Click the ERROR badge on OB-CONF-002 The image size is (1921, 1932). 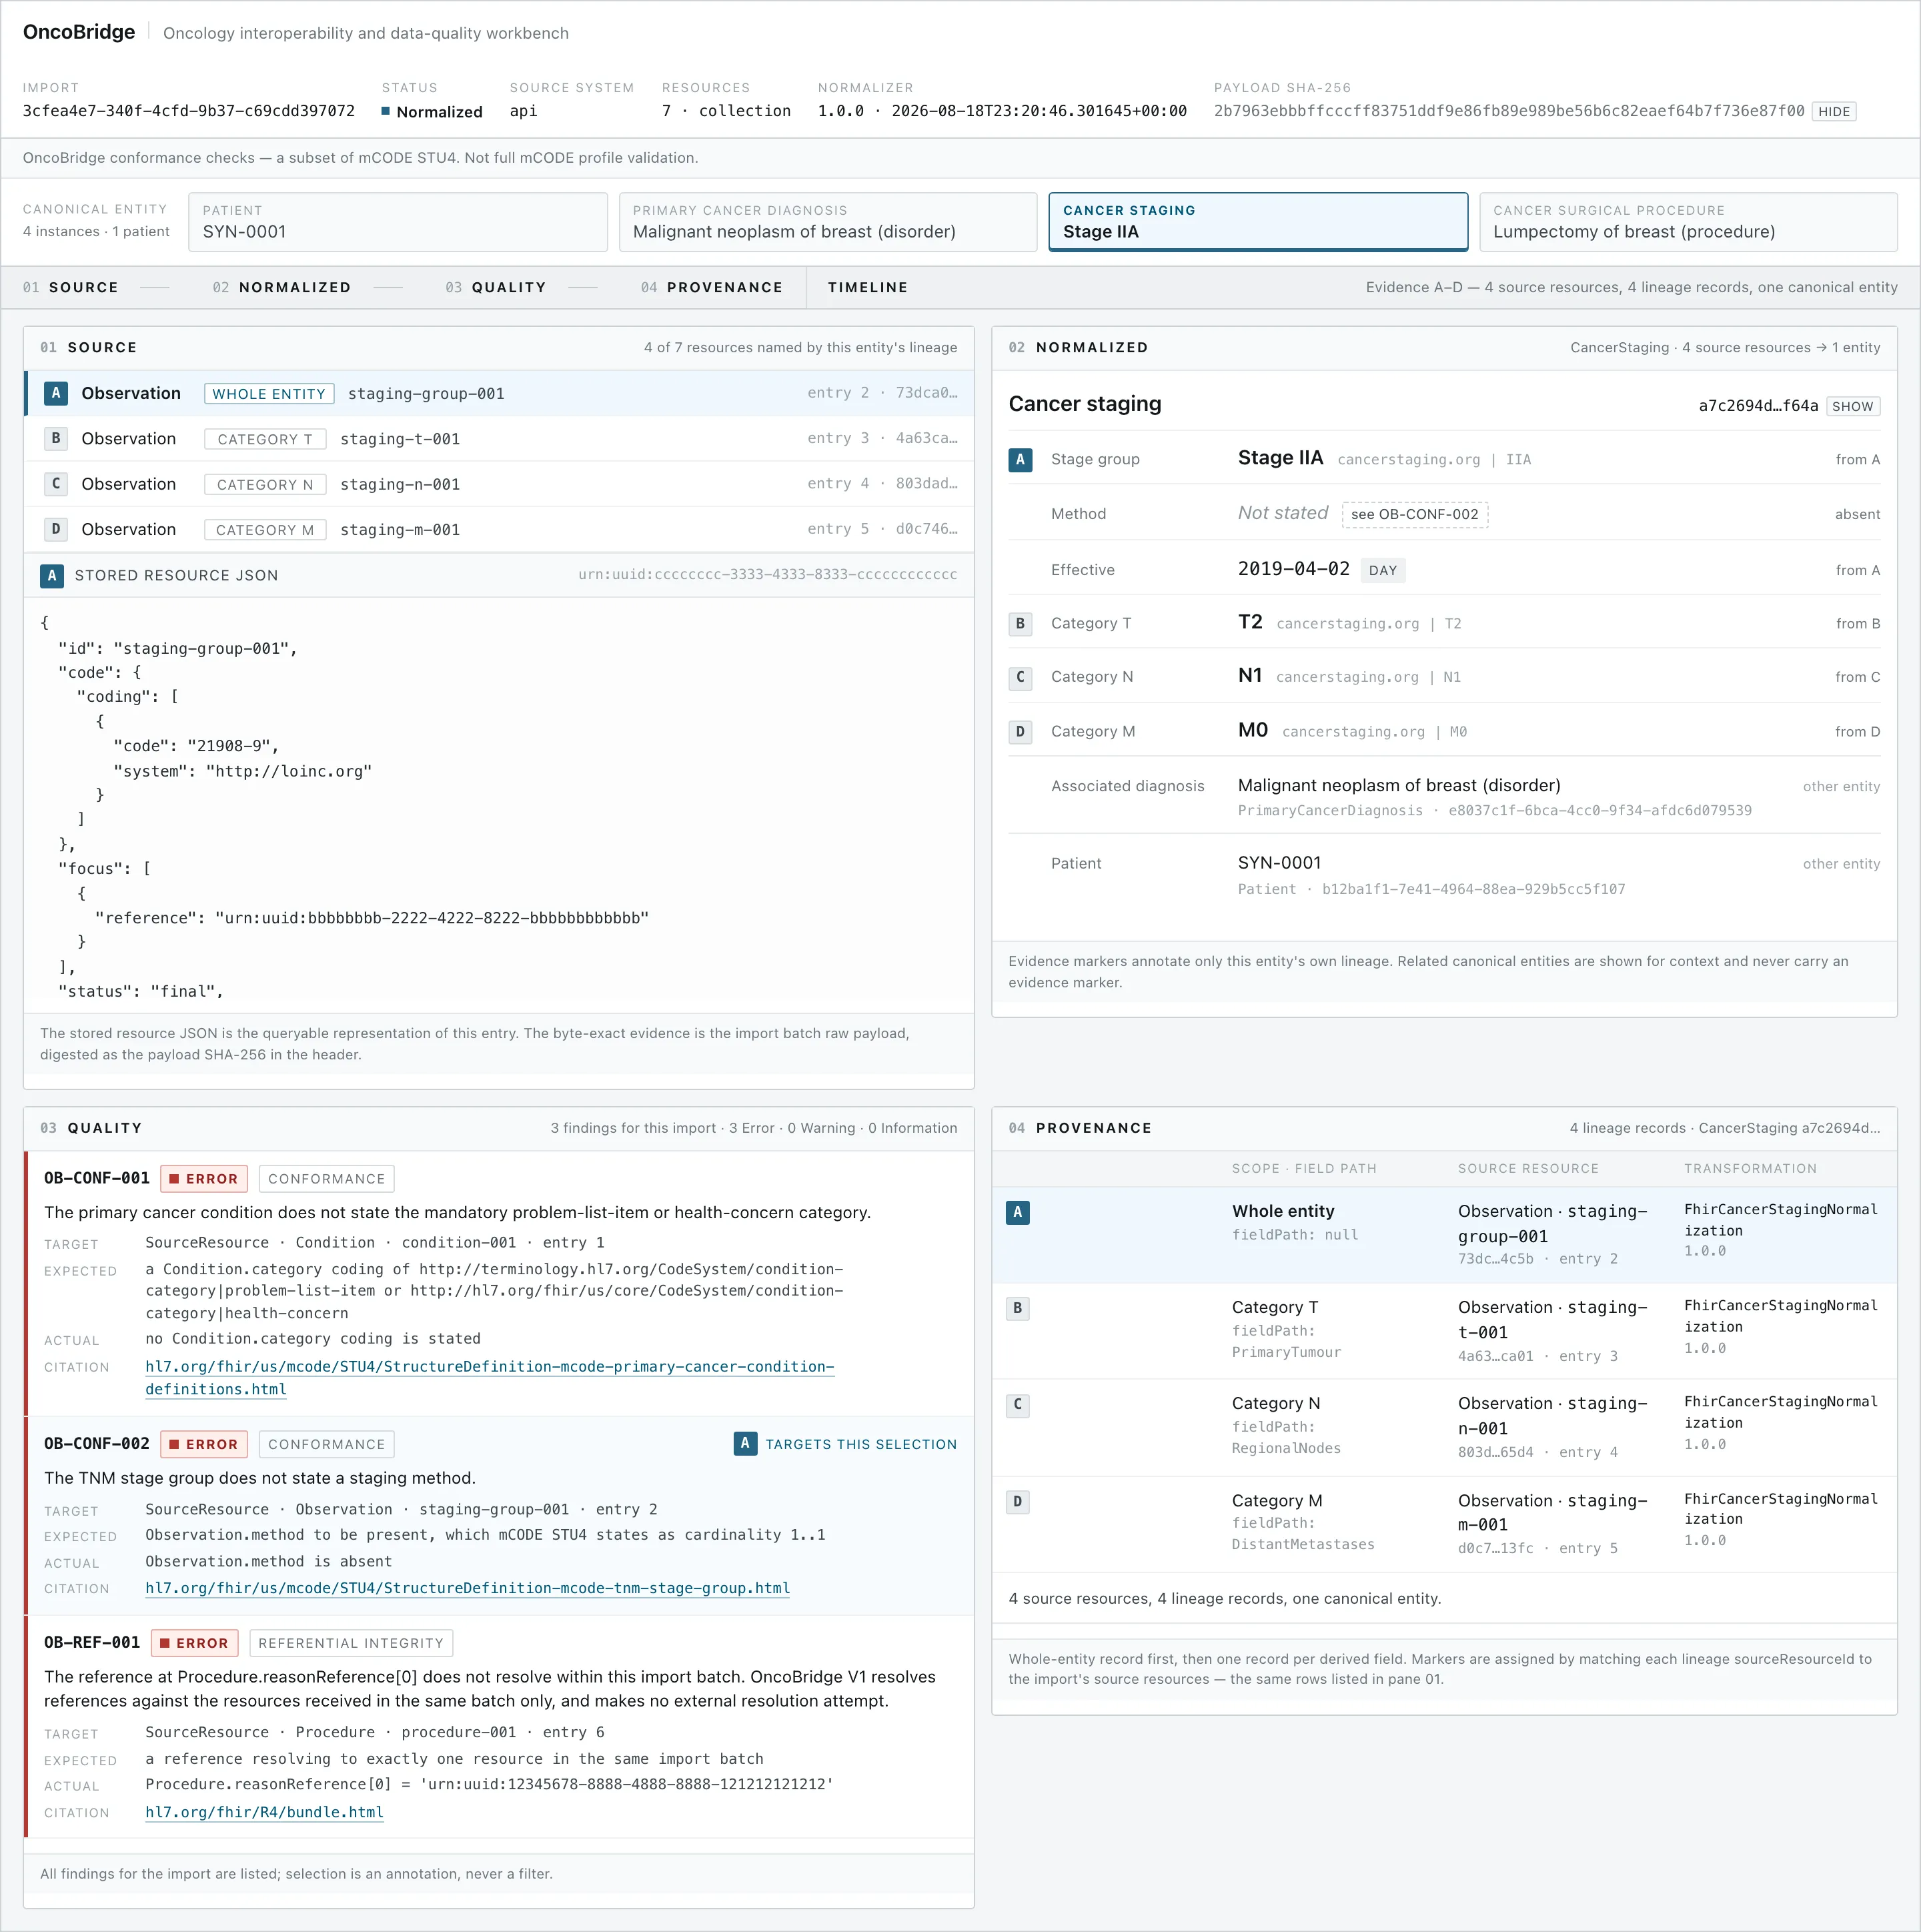[204, 1444]
